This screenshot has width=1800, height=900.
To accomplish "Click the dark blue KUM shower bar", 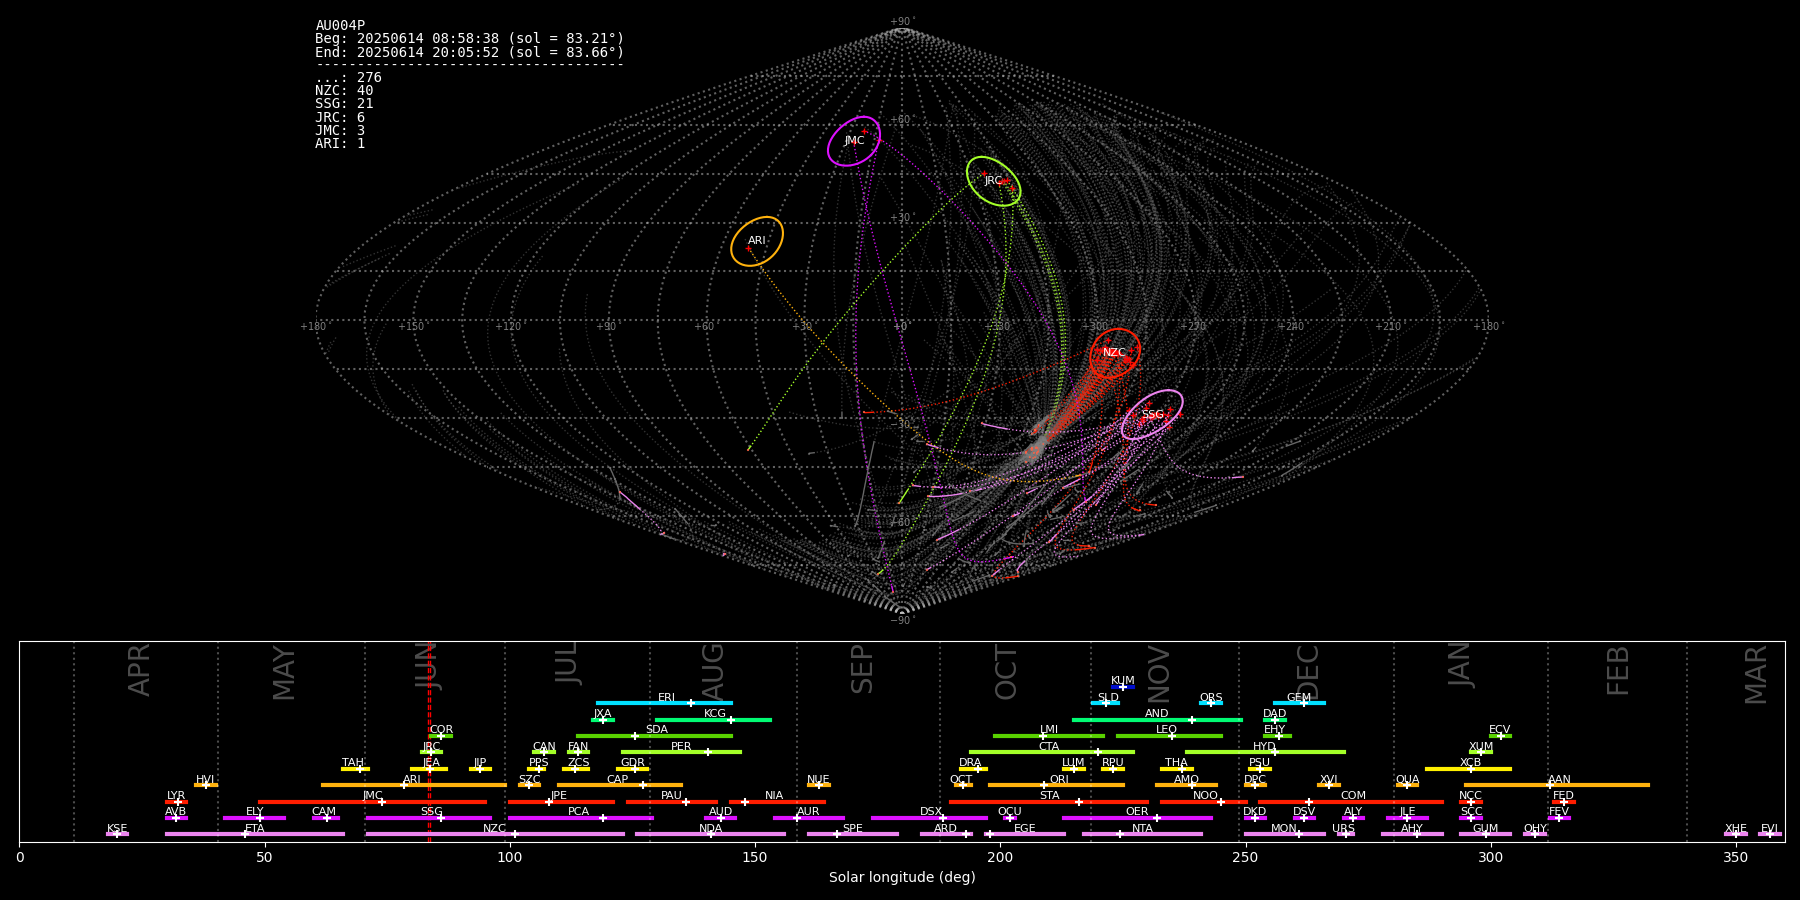I will (1123, 687).
